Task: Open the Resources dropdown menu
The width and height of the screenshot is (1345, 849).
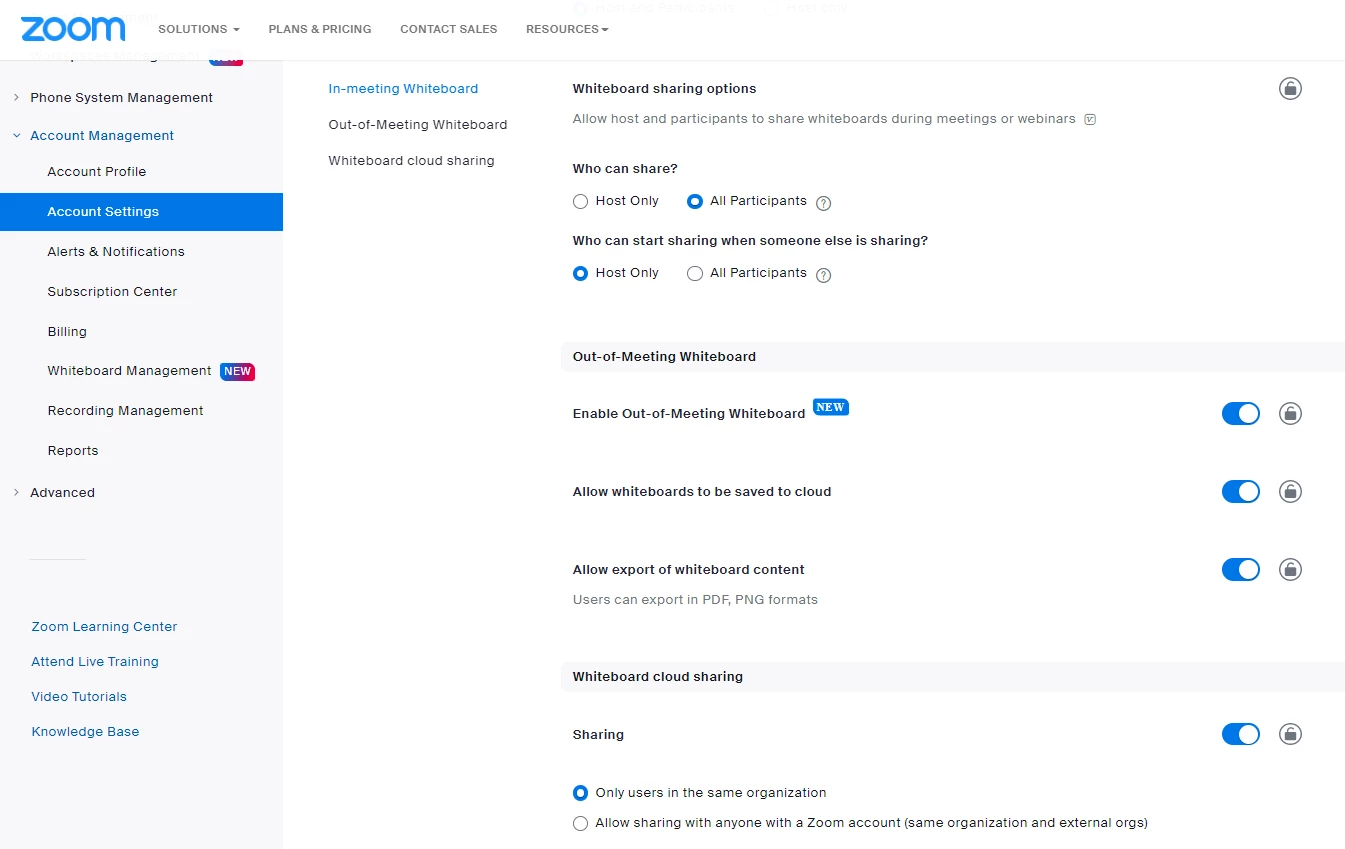Action: [567, 29]
